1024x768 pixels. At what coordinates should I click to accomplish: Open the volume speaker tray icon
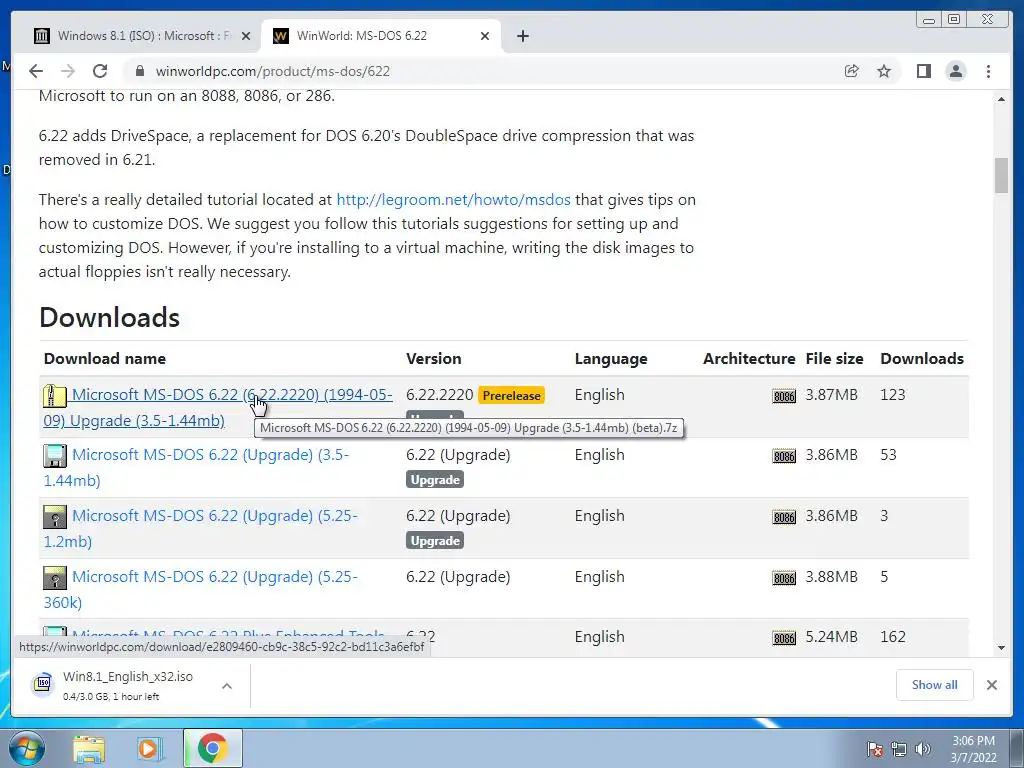point(923,749)
